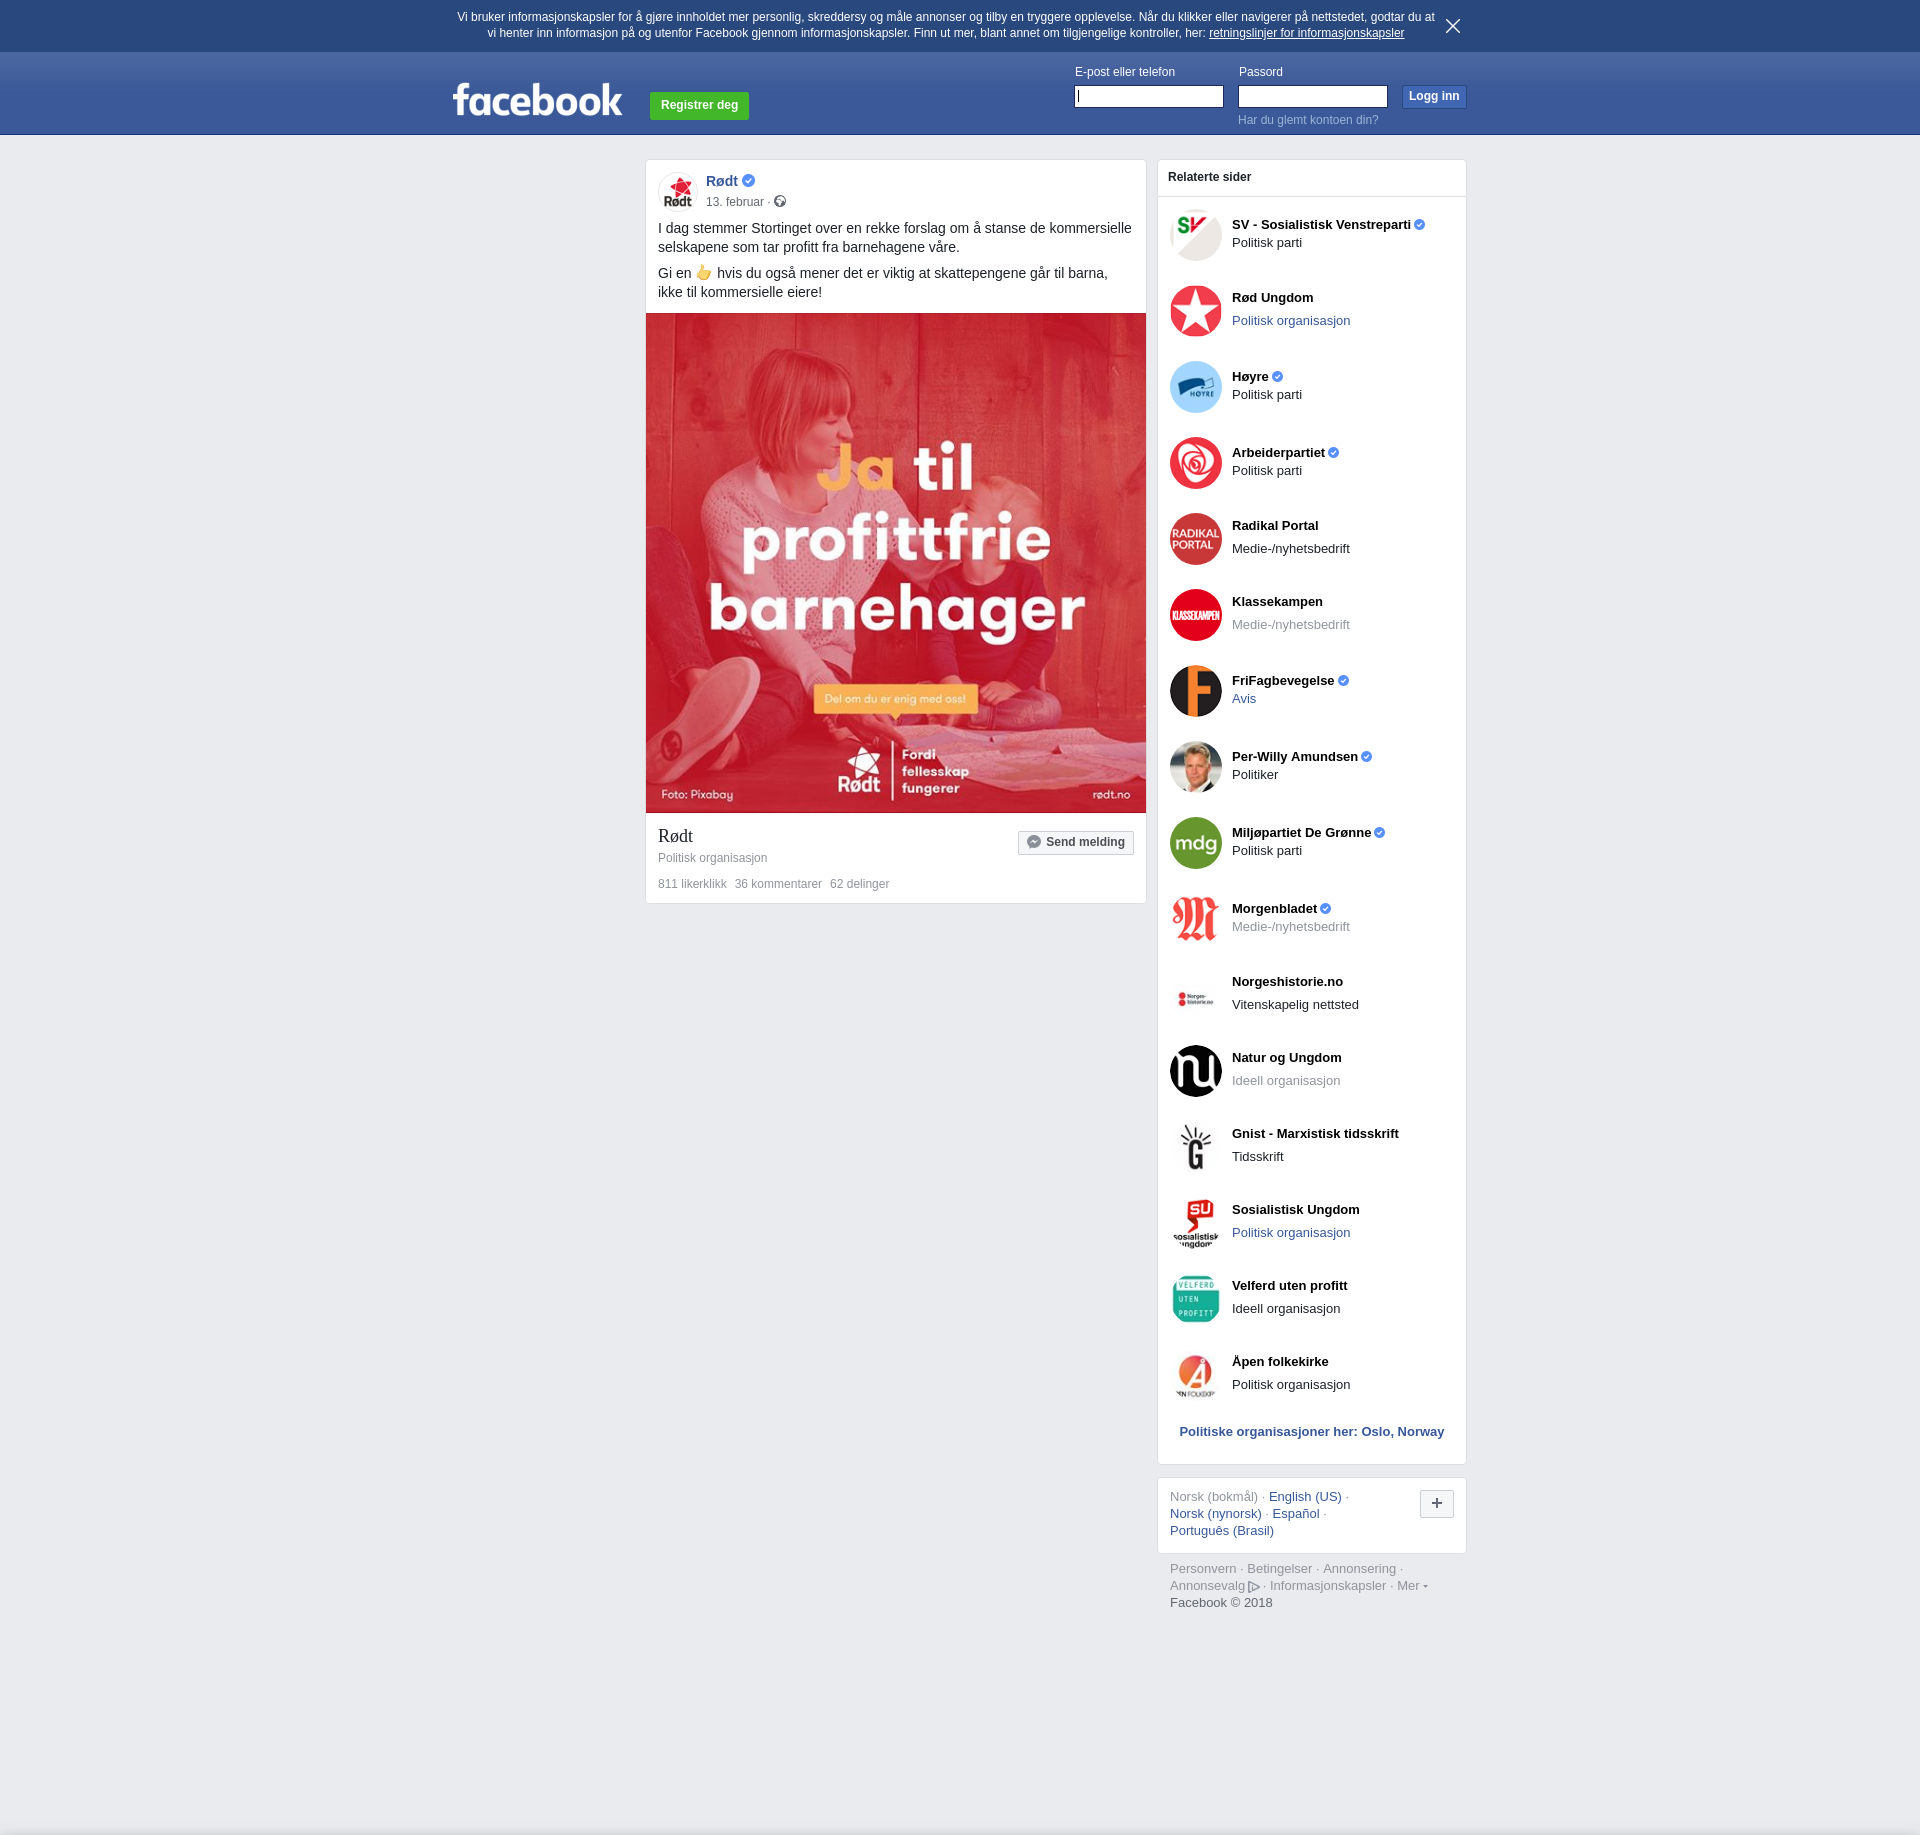Open Rød Ungdom star logo
Screen dimensions: 1920x1835
(1196, 311)
